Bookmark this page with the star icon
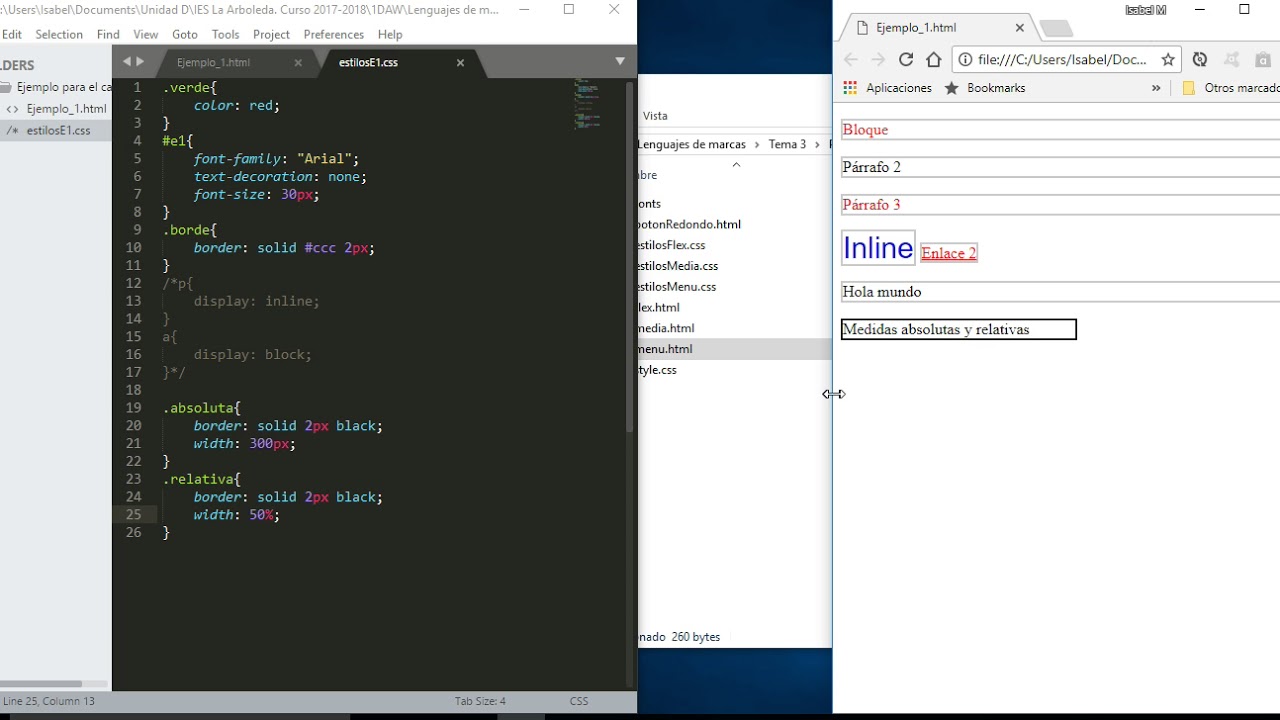Viewport: 1280px width, 720px height. [1168, 59]
